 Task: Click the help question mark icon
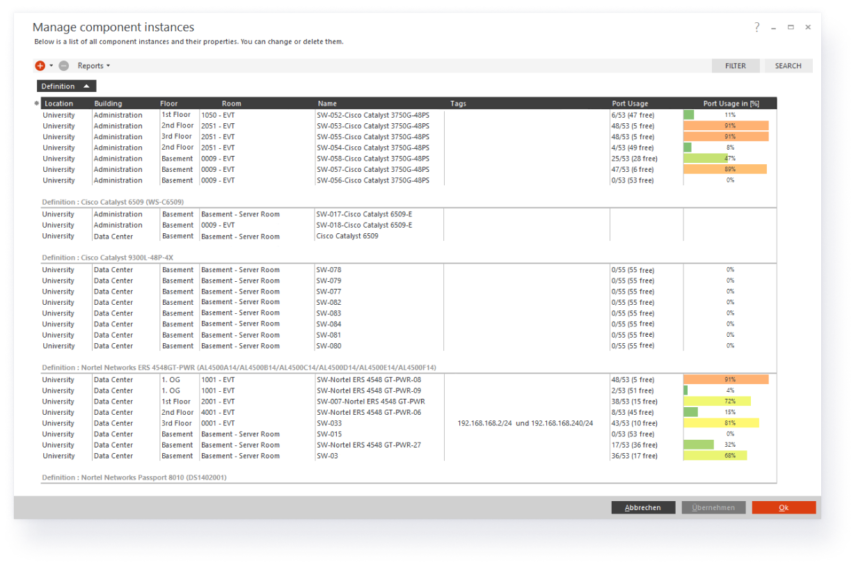pyautogui.click(x=757, y=27)
